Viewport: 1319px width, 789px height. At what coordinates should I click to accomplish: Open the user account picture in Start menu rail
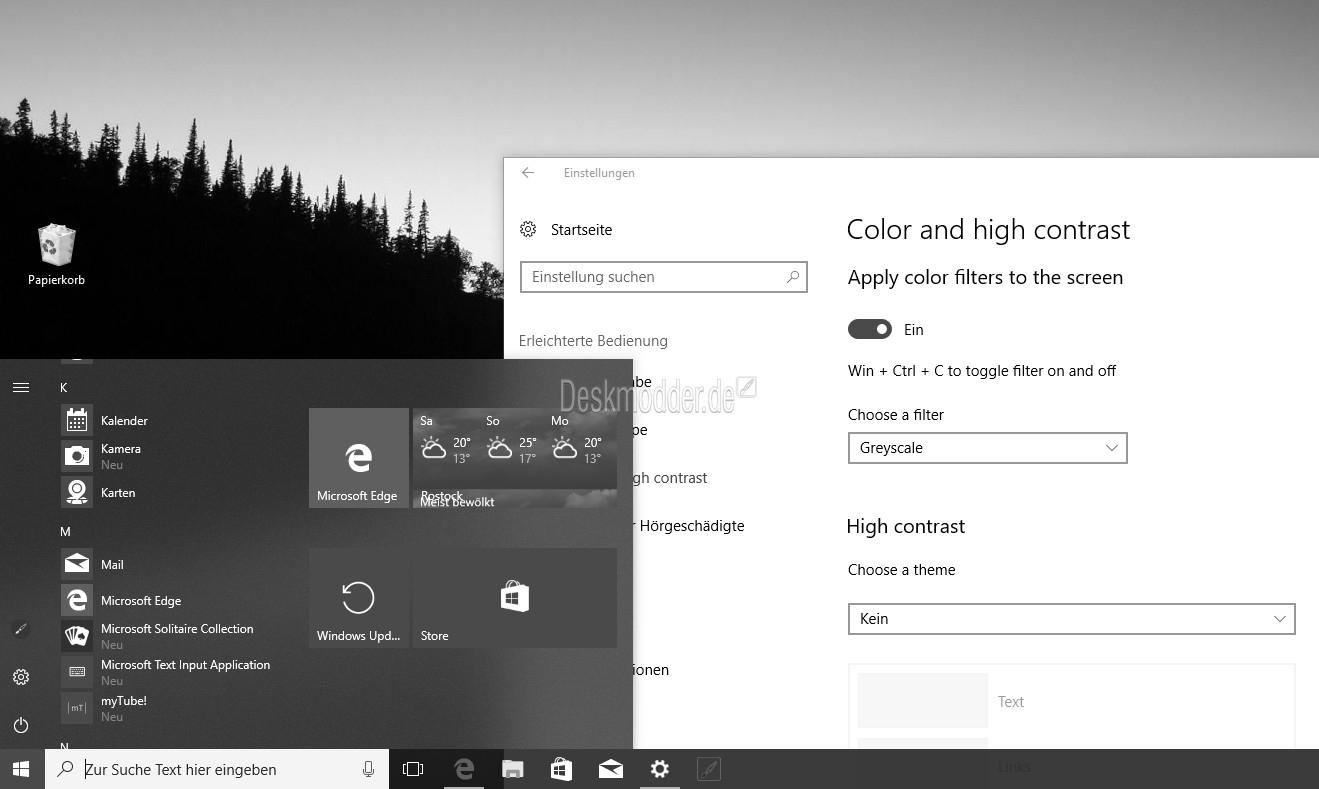(x=21, y=629)
